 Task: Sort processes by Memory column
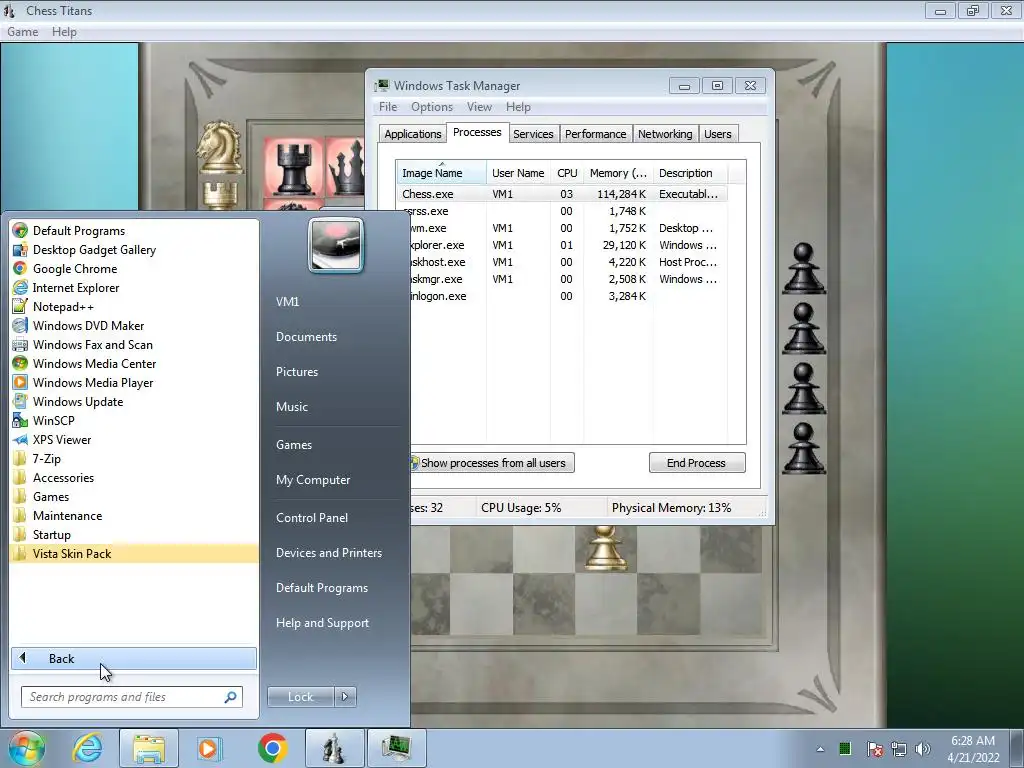click(618, 173)
